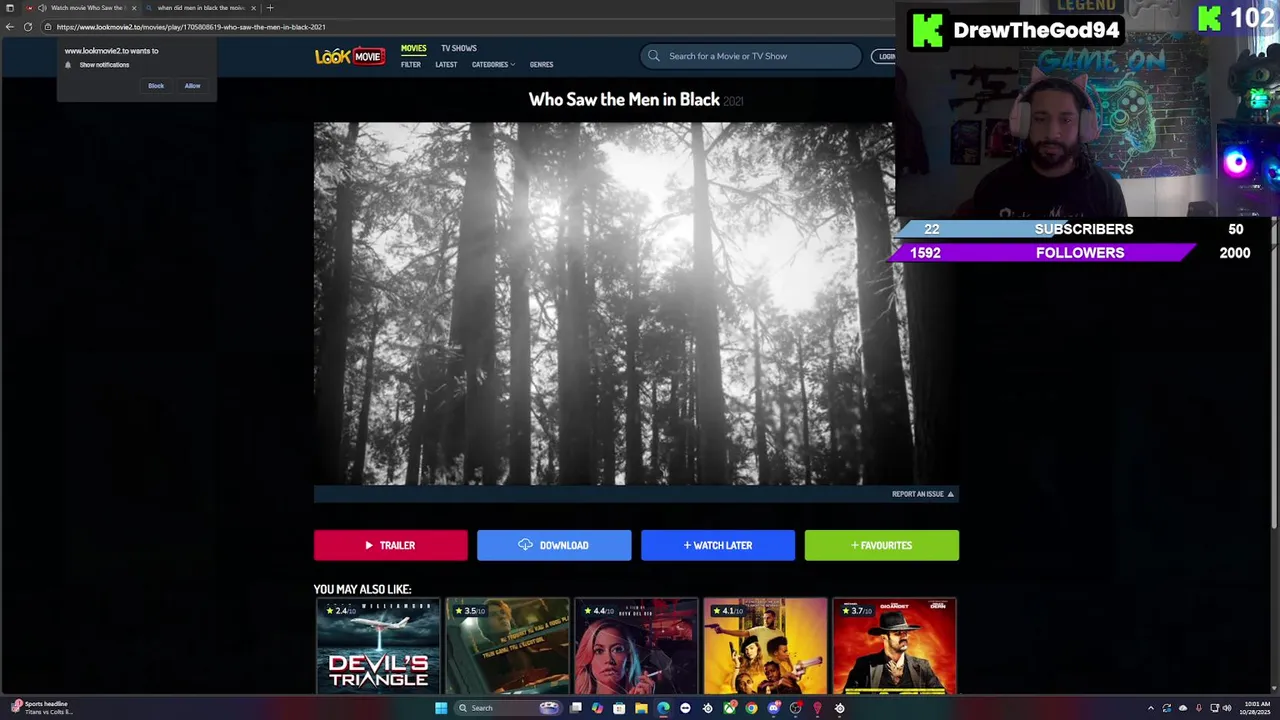The height and width of the screenshot is (720, 1280).
Task: Click the volume icon in system tray
Action: (x=1227, y=708)
